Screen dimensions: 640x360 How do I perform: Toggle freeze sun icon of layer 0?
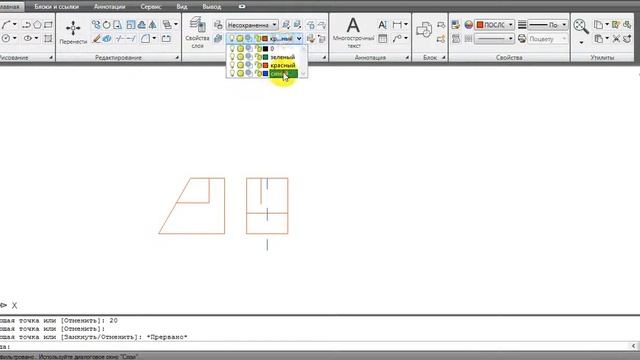(x=240, y=49)
